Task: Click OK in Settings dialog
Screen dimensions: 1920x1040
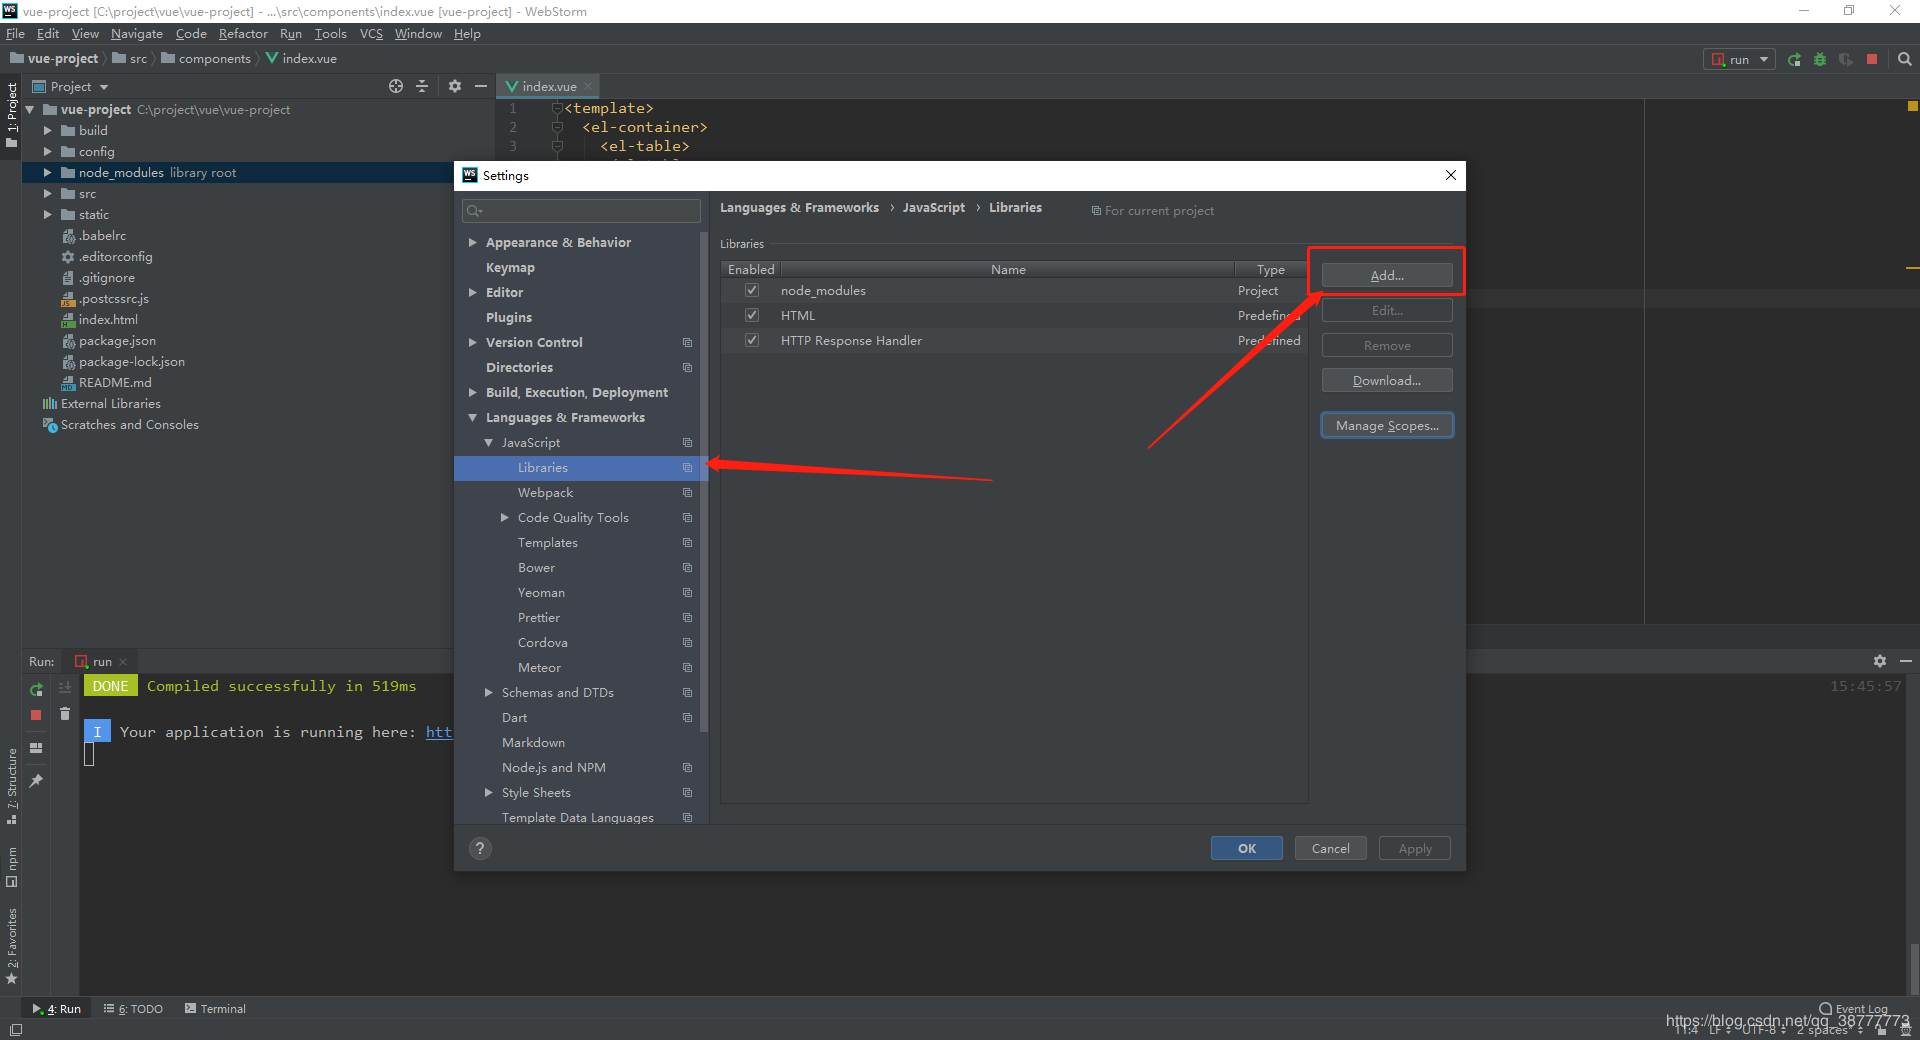Action: [x=1247, y=849]
